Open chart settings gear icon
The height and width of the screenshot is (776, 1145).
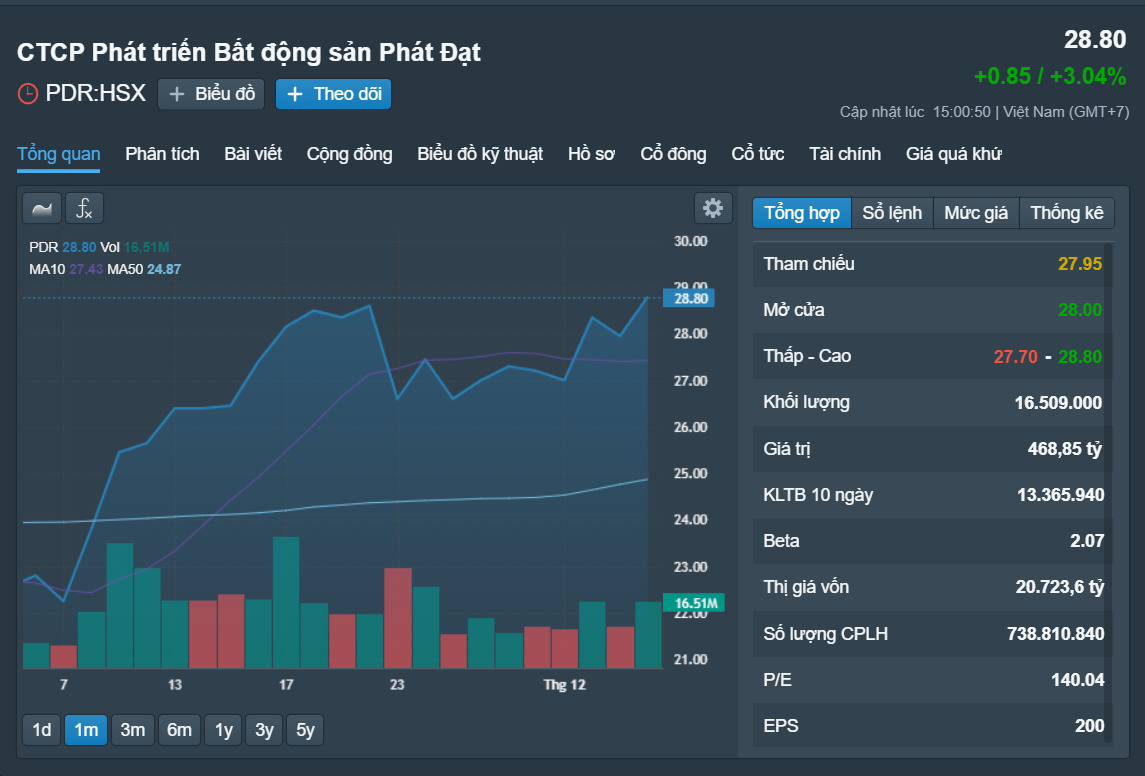tap(713, 208)
